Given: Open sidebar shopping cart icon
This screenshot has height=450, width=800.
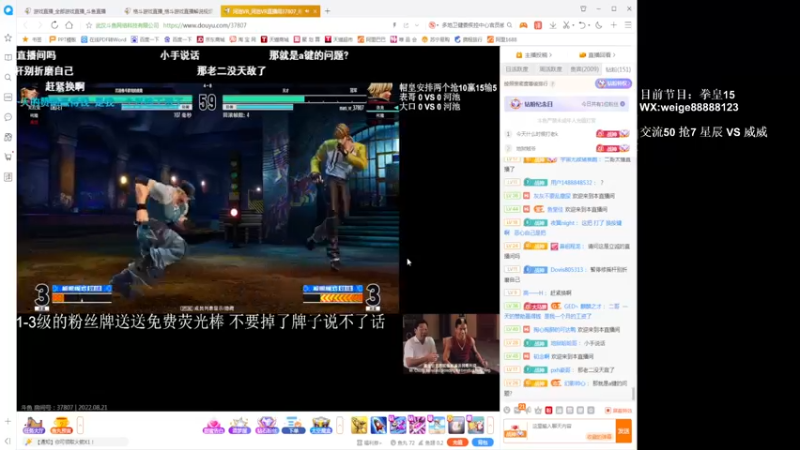Looking at the screenshot, I should (x=8, y=157).
